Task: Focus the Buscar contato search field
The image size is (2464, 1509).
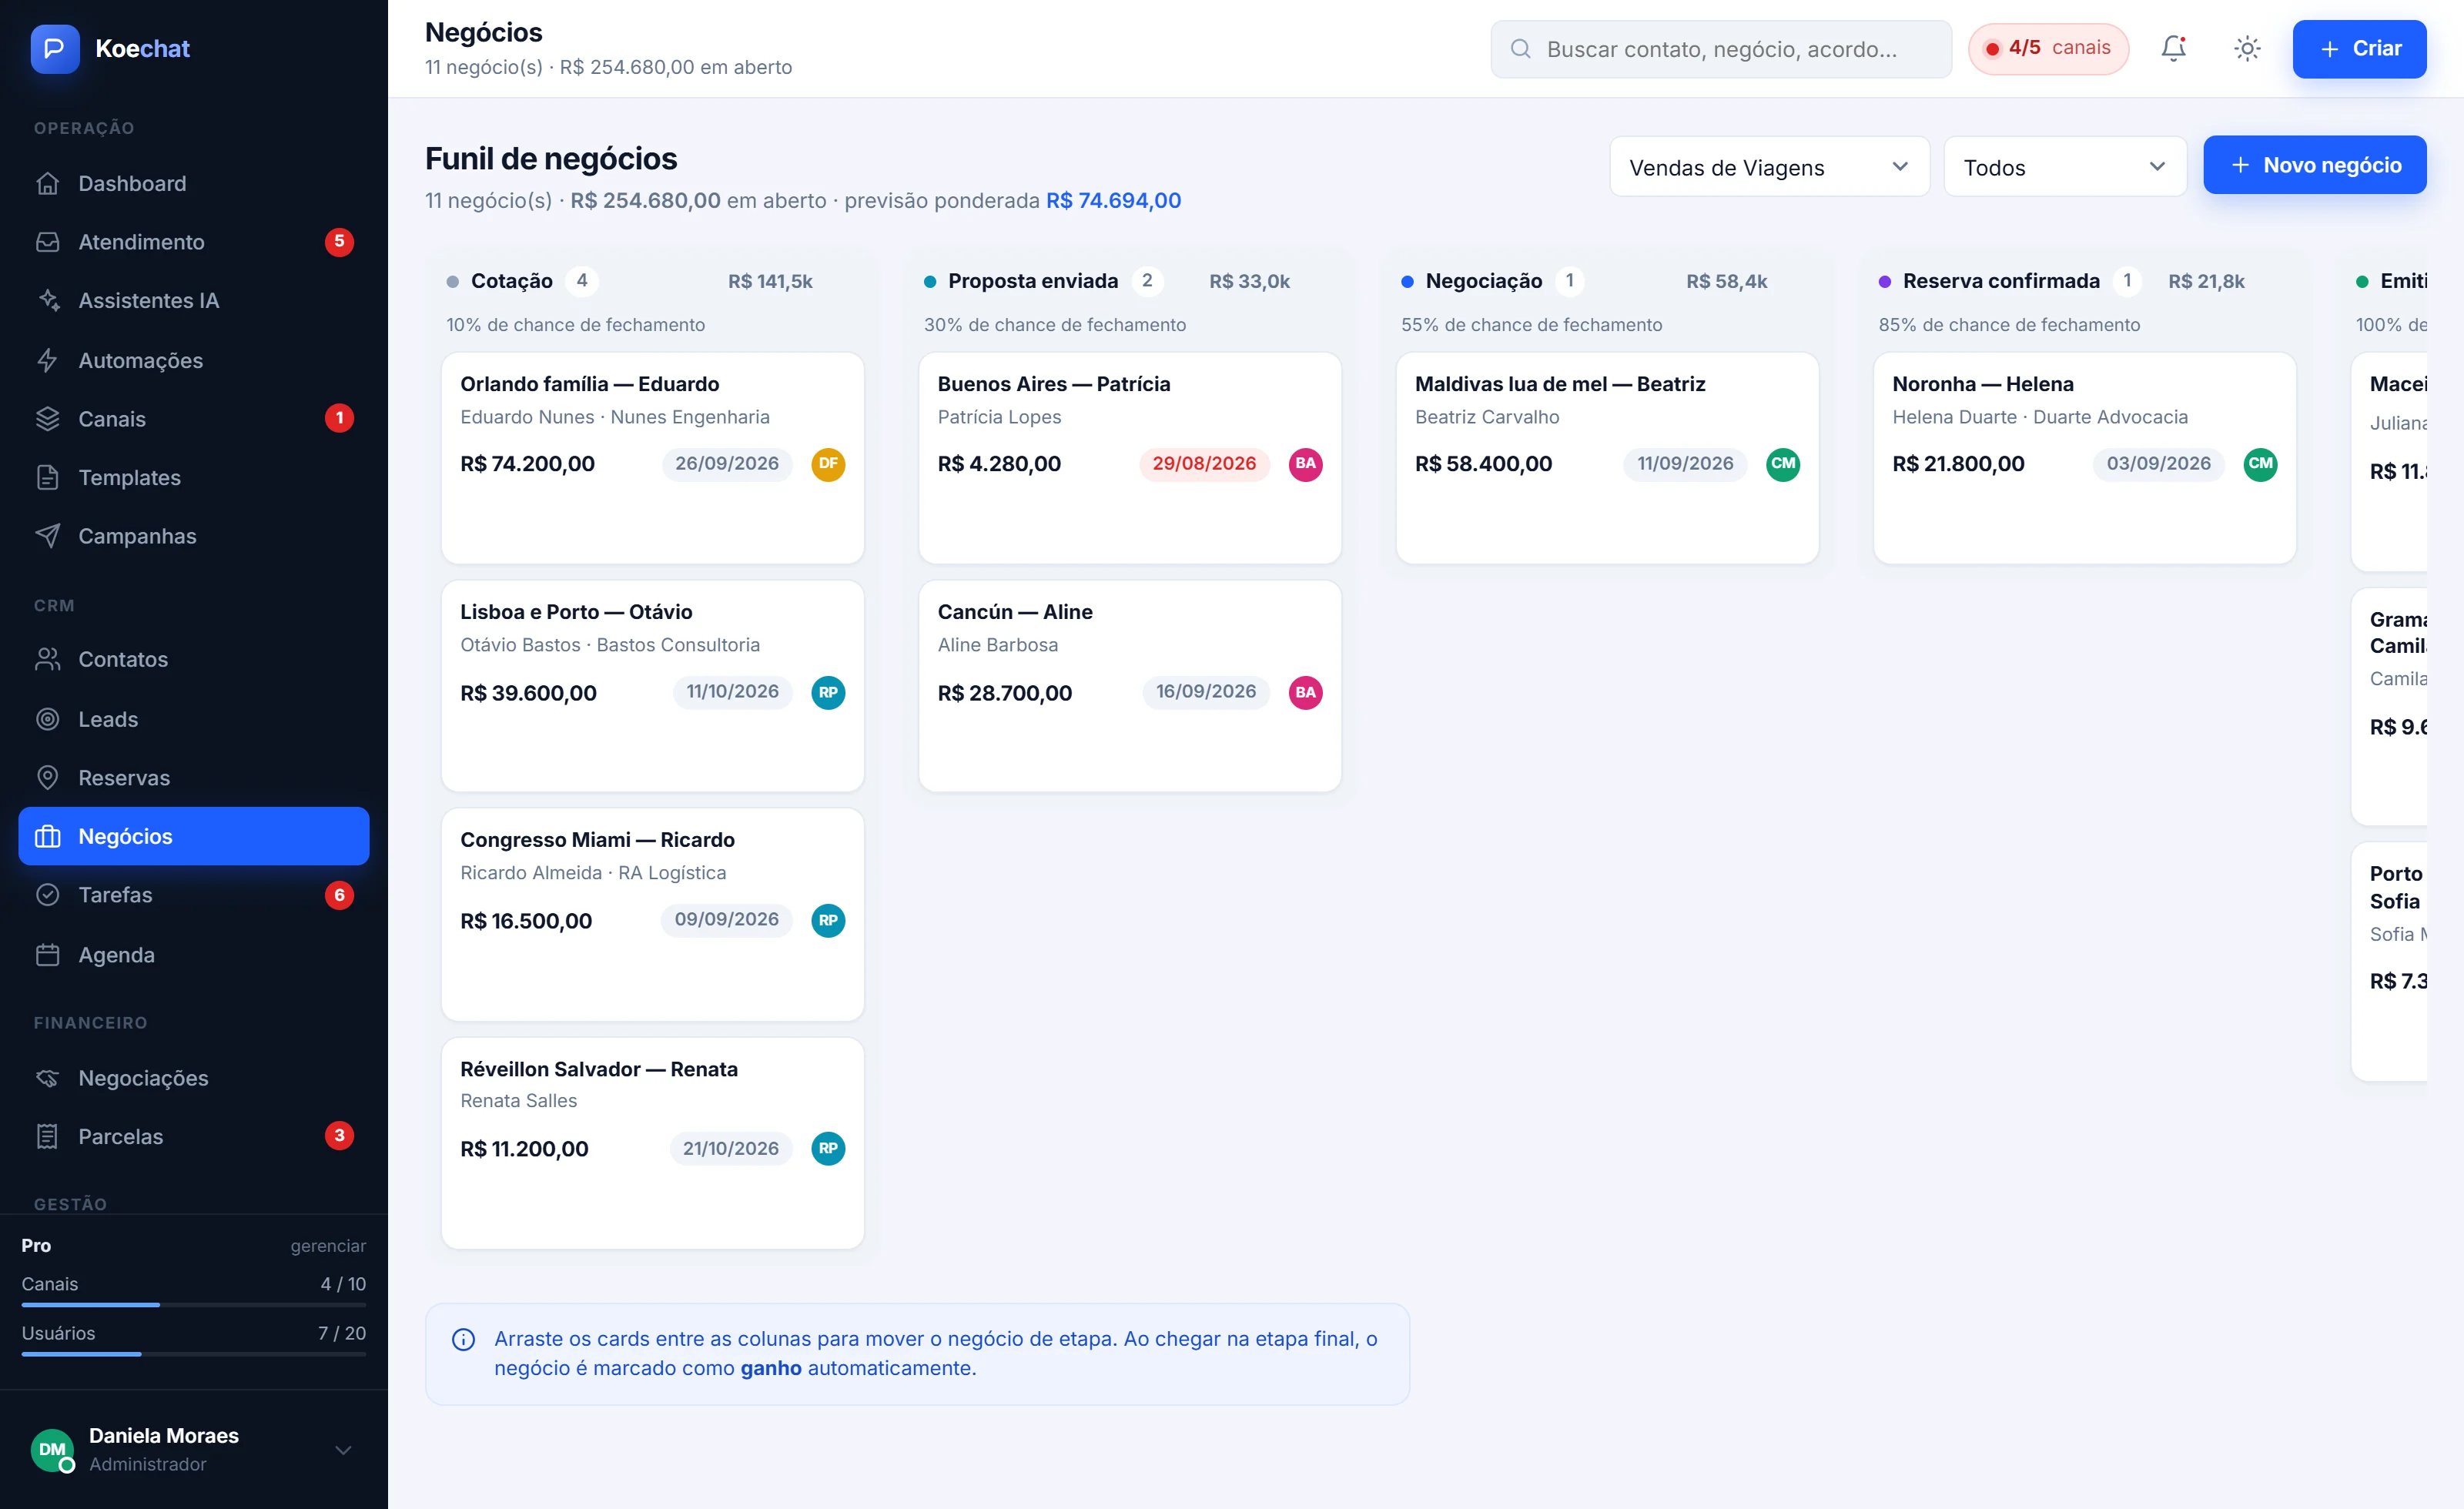Action: click(1720, 49)
